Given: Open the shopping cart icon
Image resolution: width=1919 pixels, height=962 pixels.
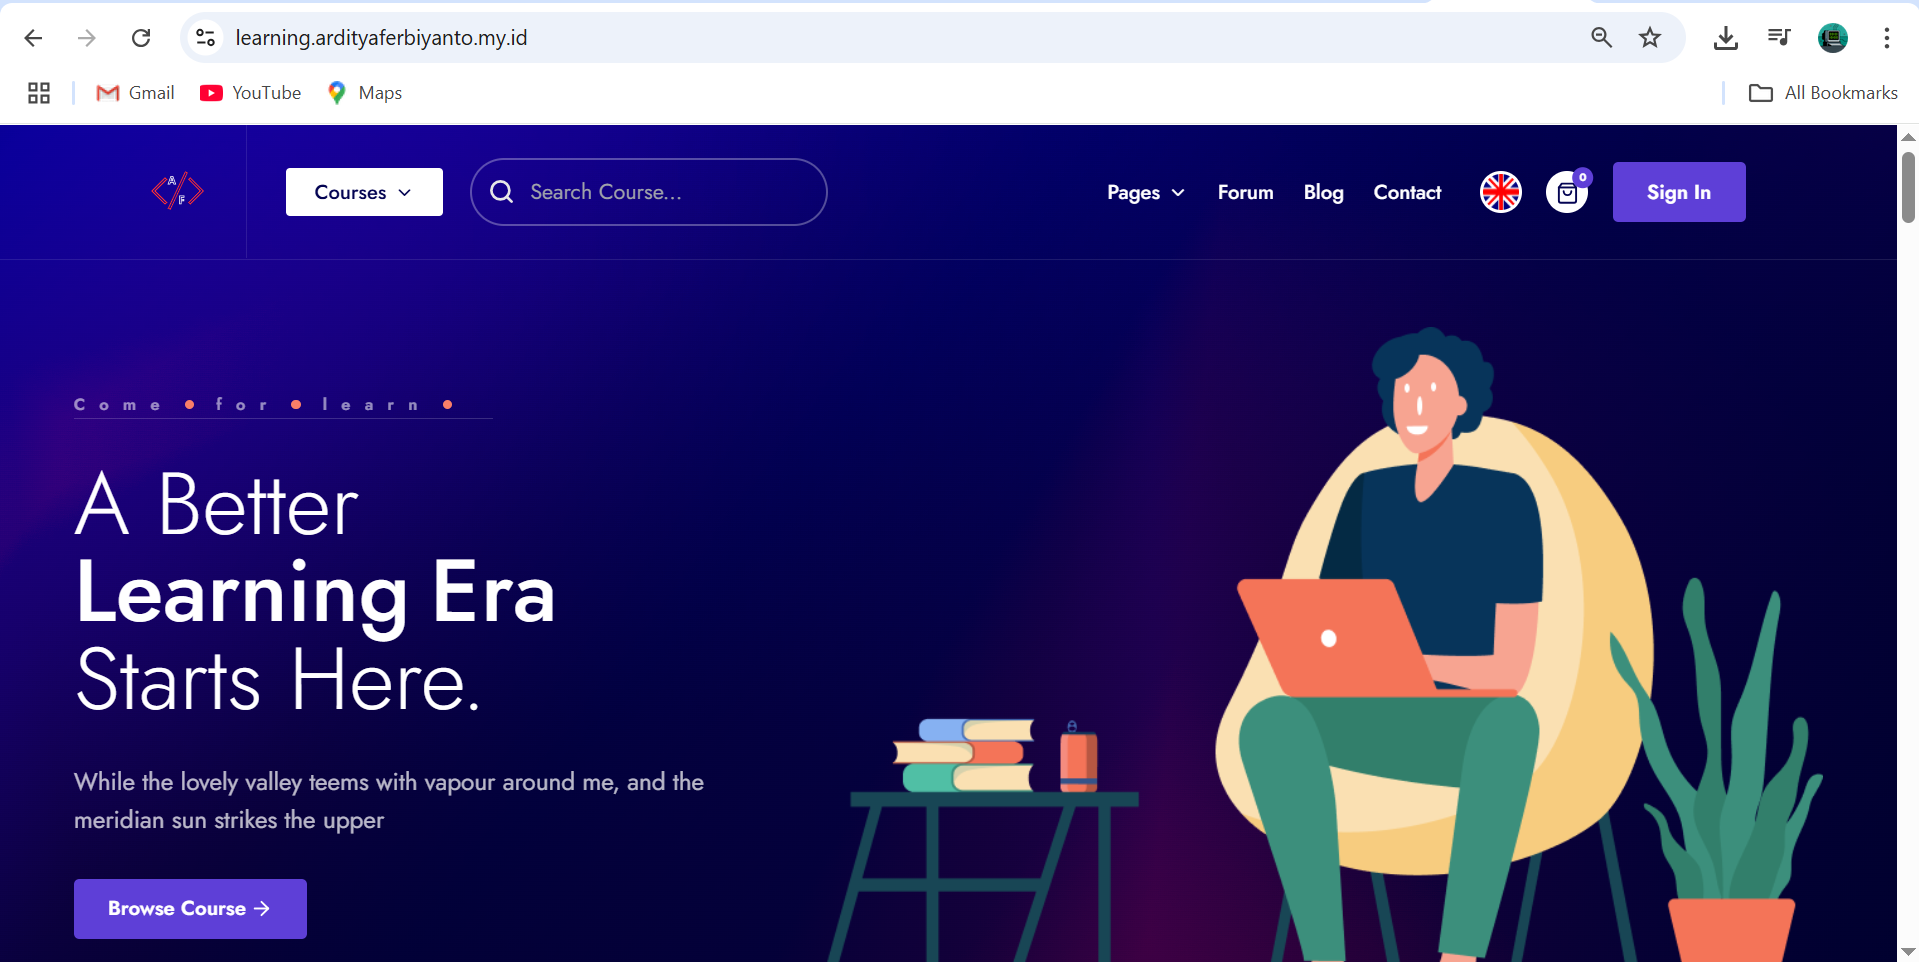Looking at the screenshot, I should point(1567,192).
